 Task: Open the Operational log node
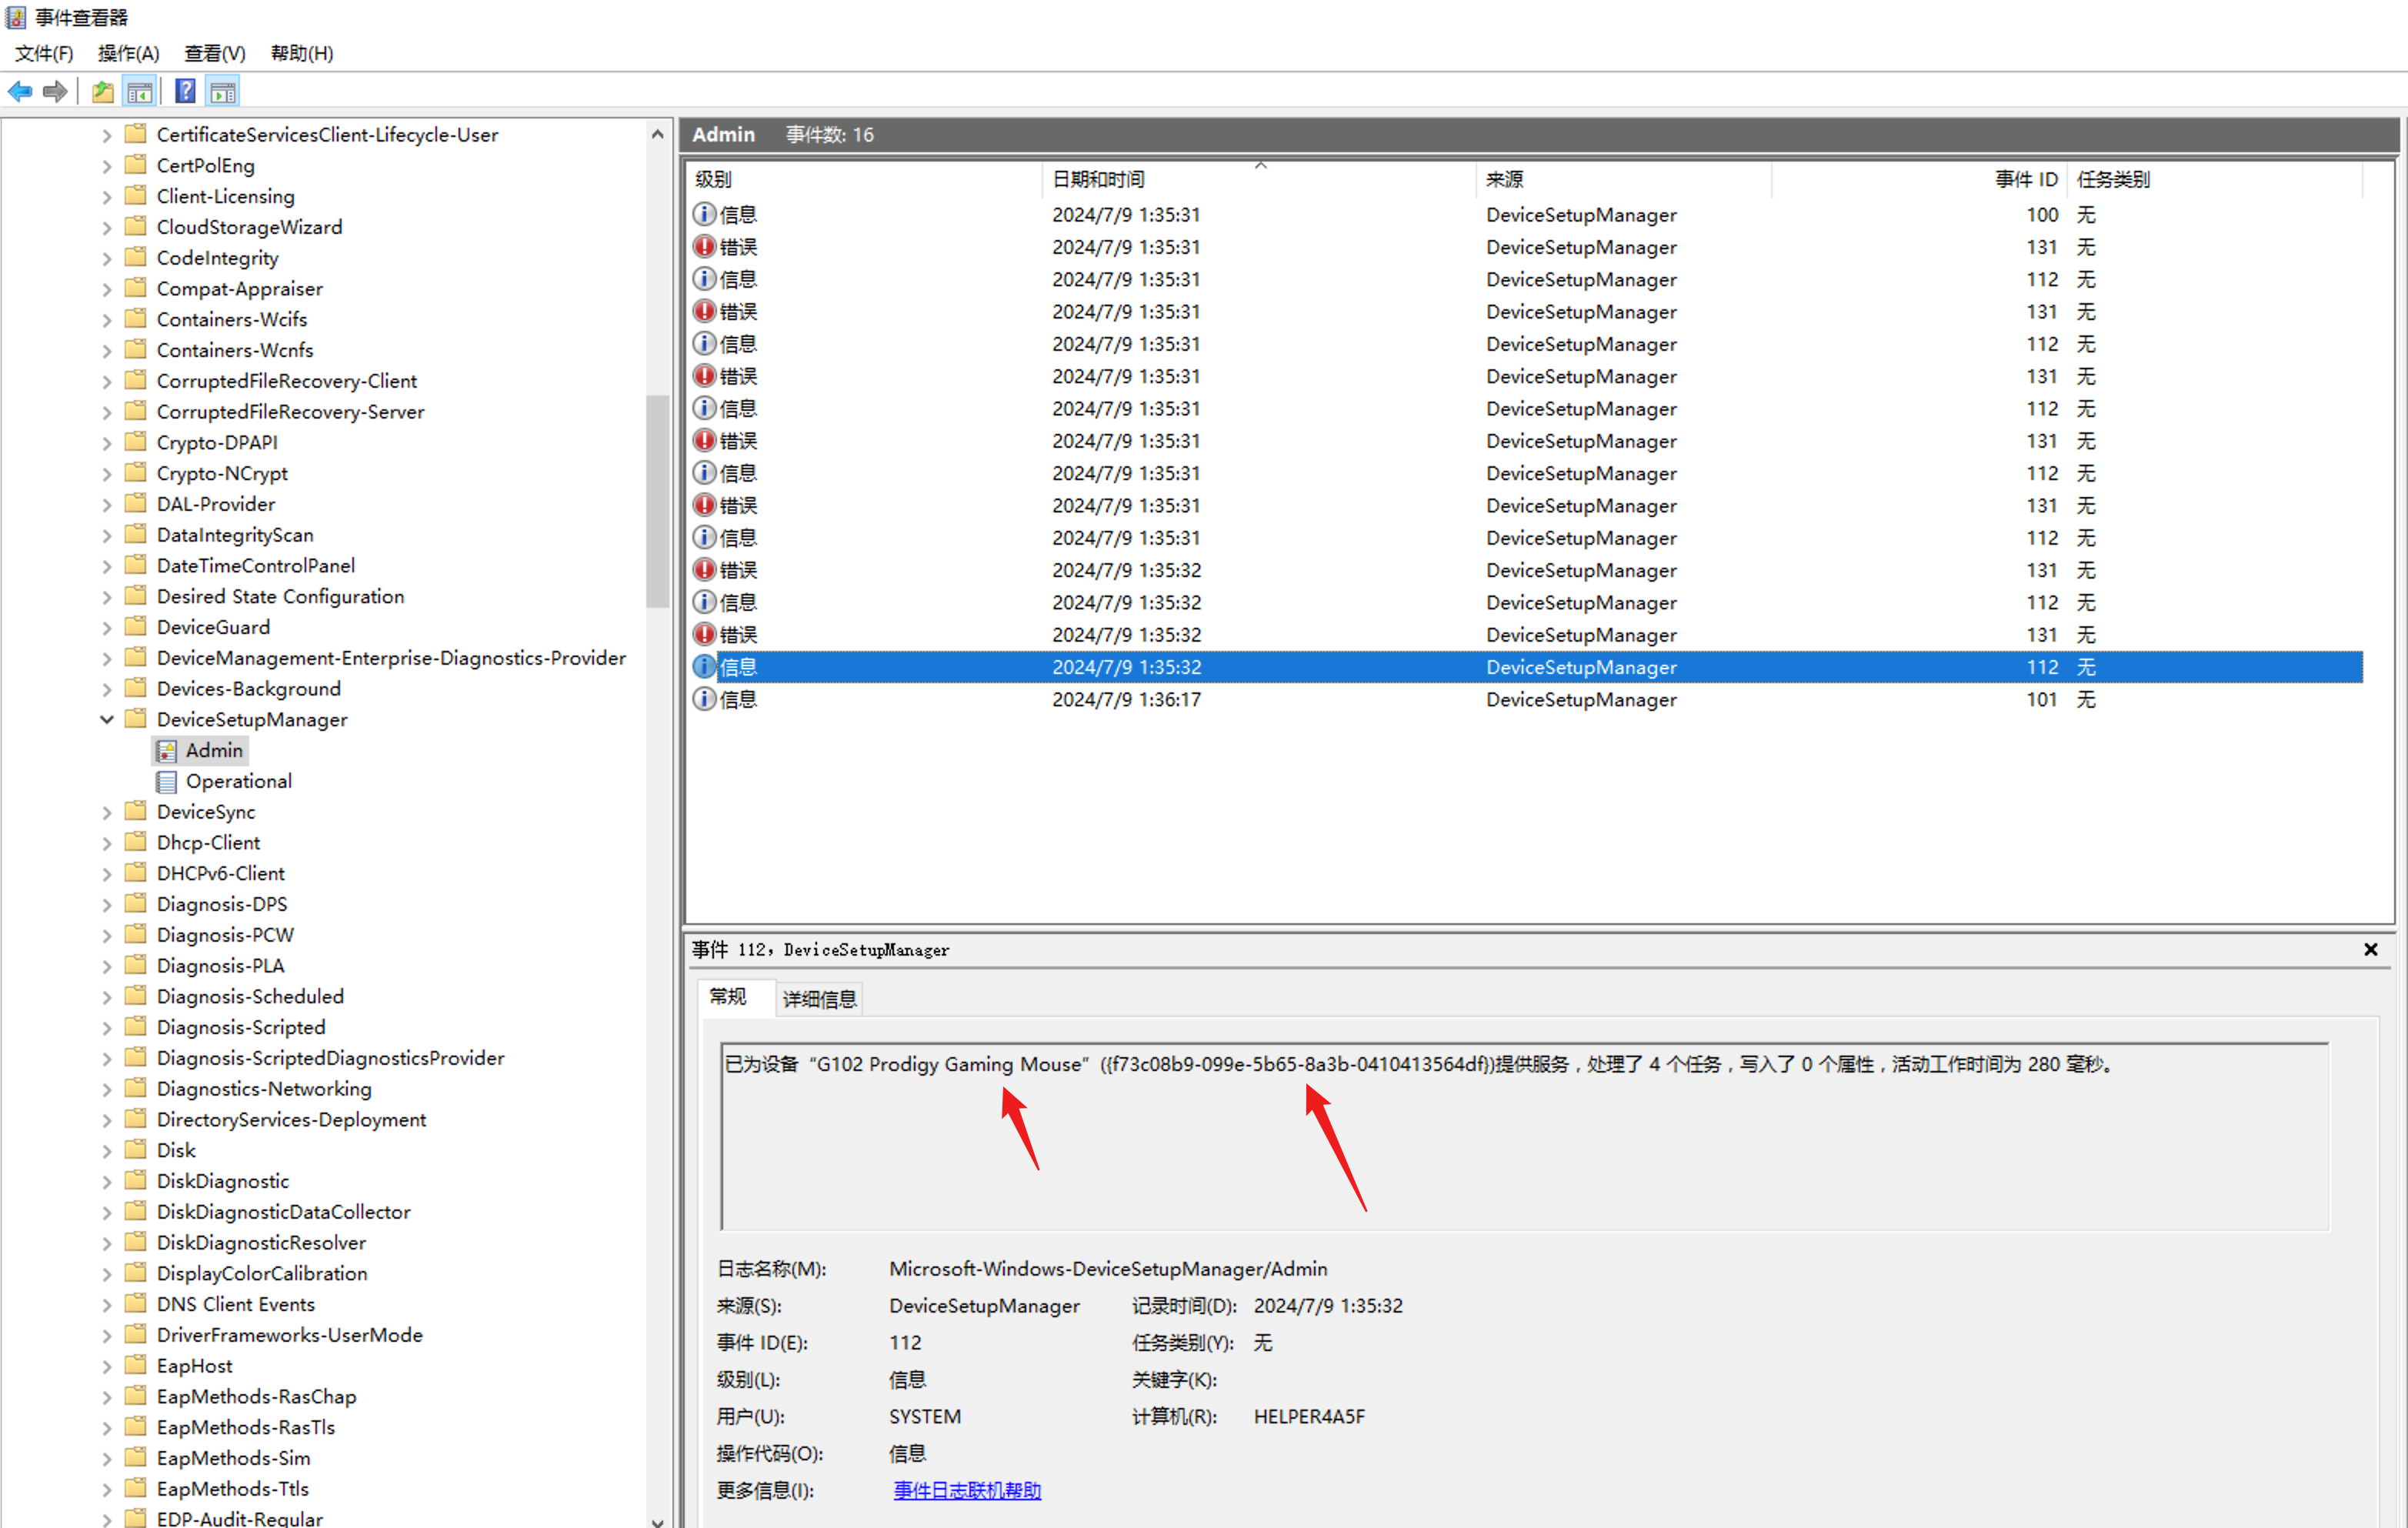point(238,781)
